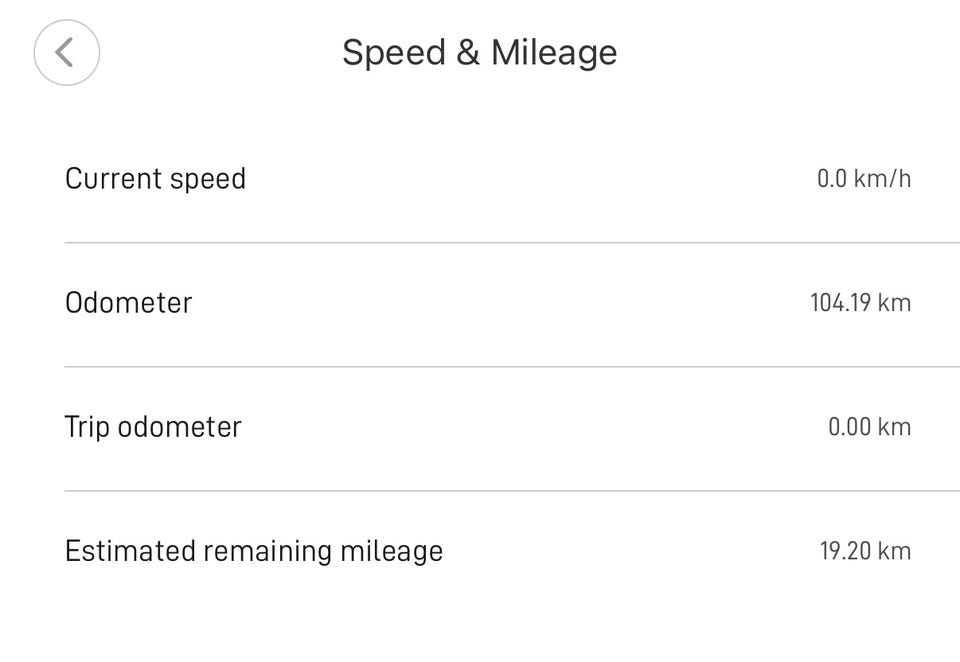Click the Speed & Mileage page title

pos(479,52)
